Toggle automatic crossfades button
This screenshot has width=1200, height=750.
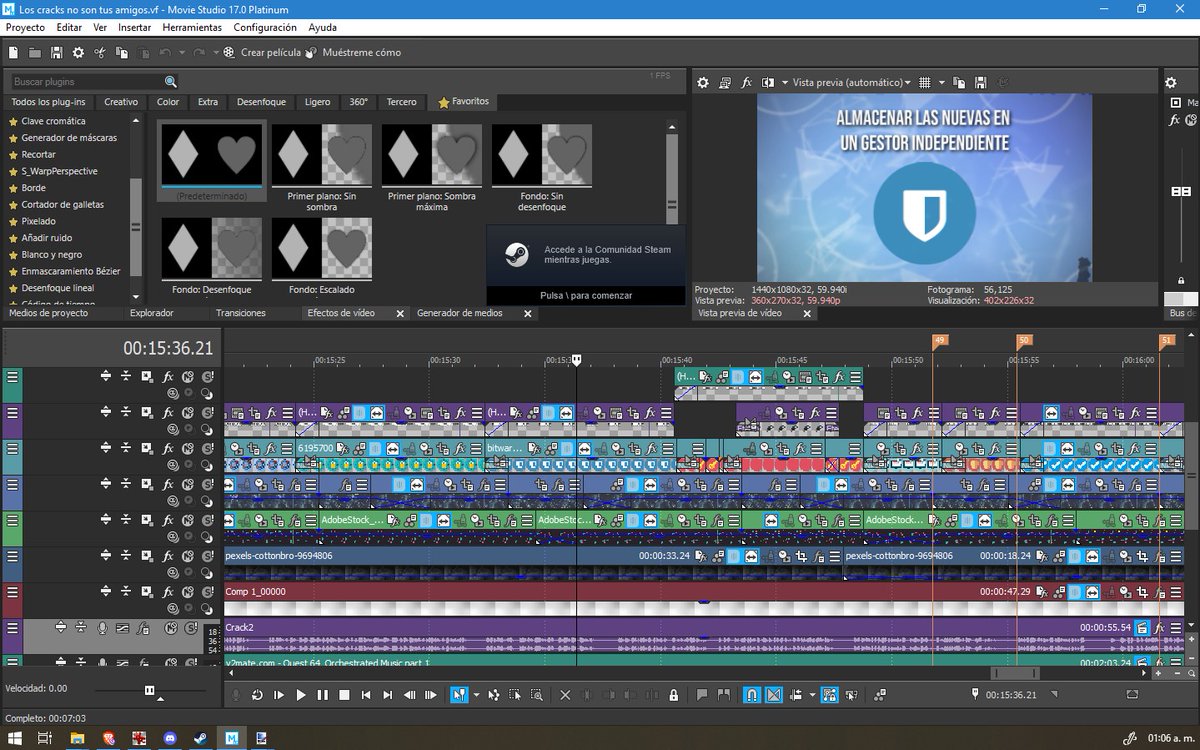[x=773, y=695]
